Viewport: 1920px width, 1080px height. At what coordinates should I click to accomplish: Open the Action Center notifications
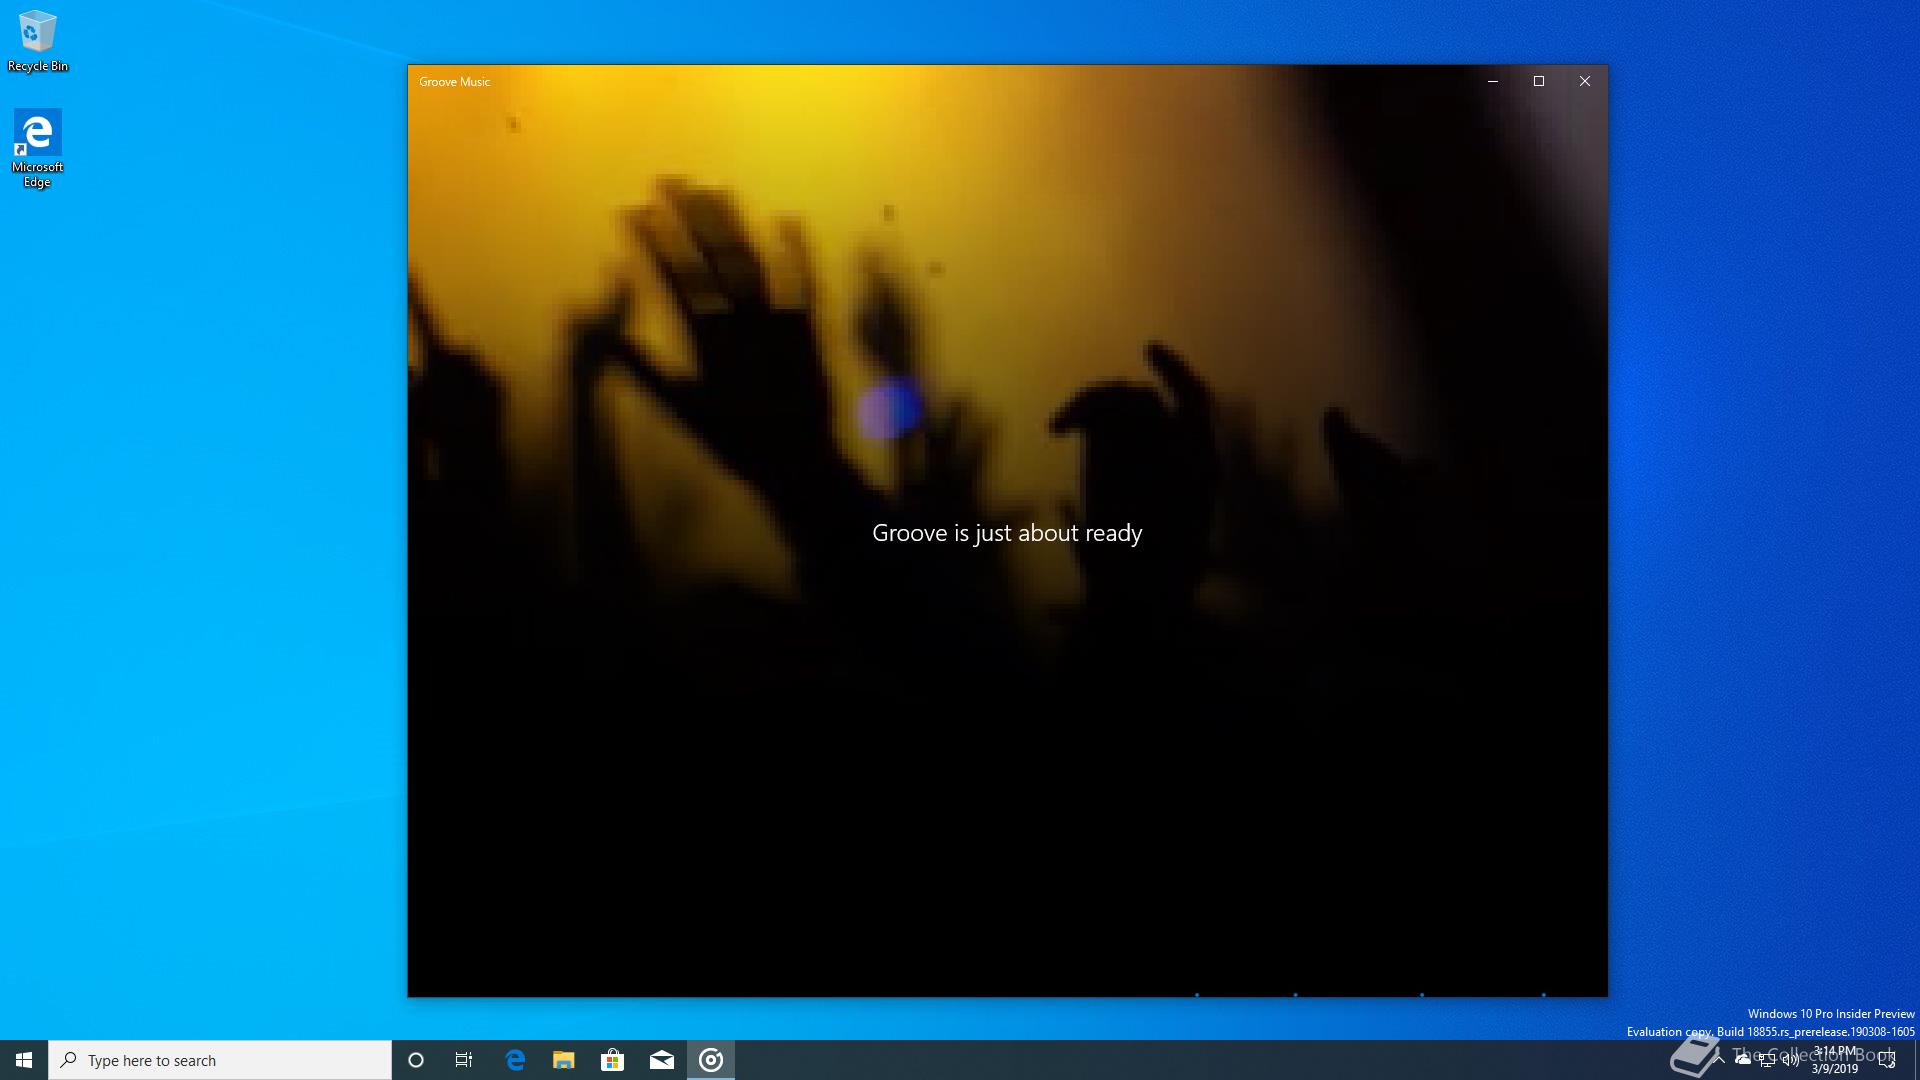pyautogui.click(x=1887, y=1060)
